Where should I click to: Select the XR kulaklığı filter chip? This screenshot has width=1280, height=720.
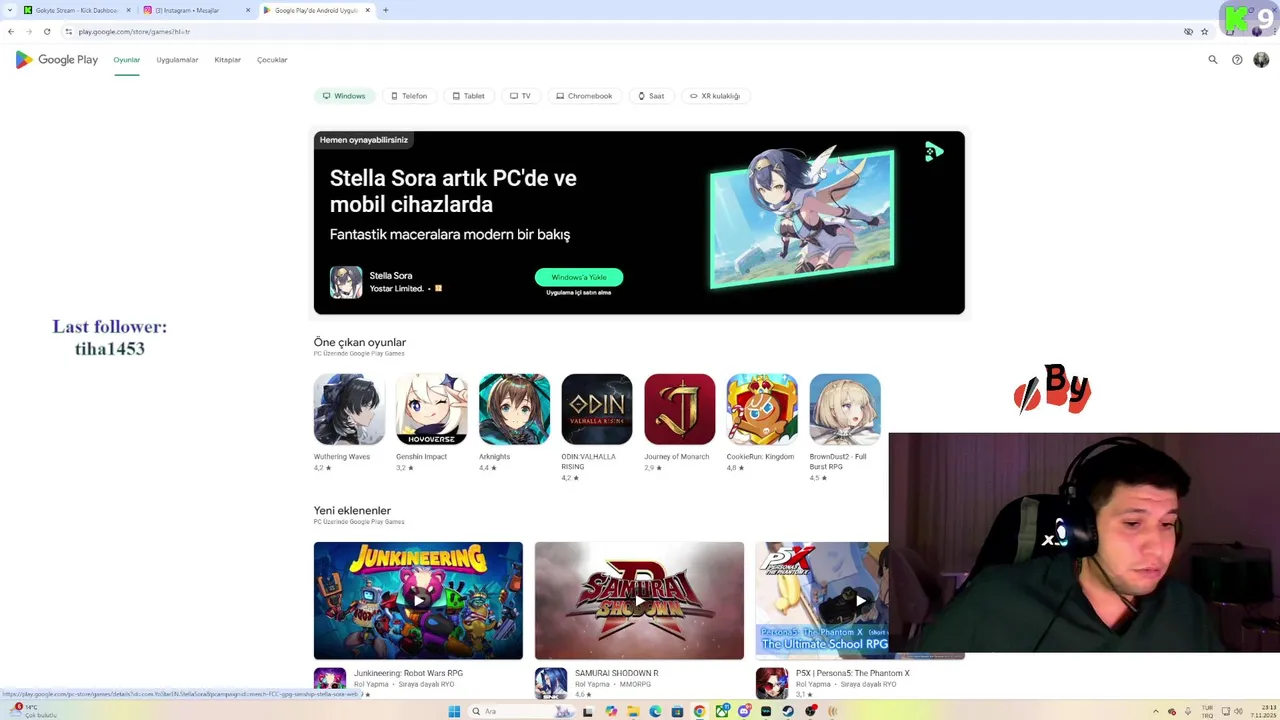pos(715,96)
